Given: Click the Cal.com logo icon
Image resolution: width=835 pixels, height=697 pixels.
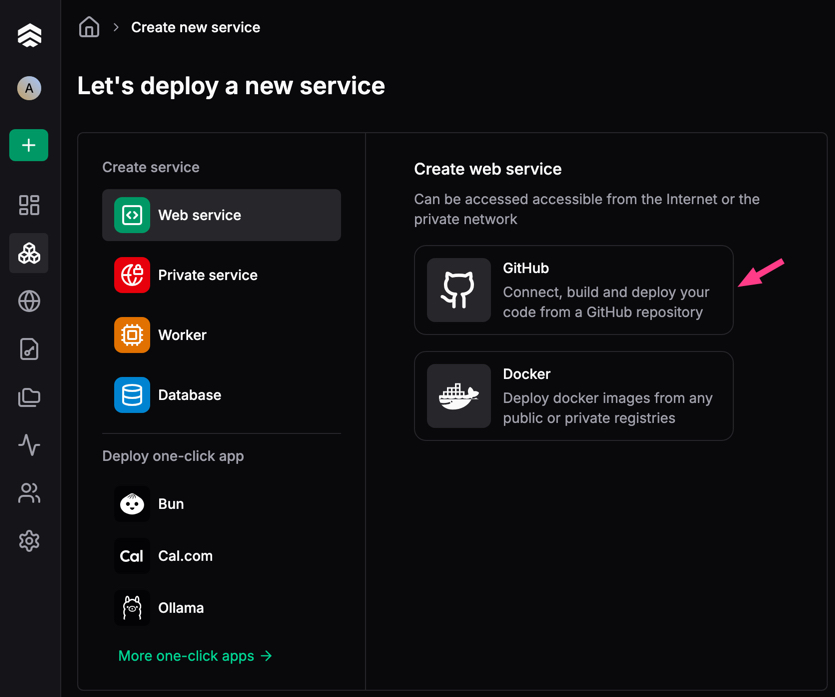Looking at the screenshot, I should coord(132,556).
